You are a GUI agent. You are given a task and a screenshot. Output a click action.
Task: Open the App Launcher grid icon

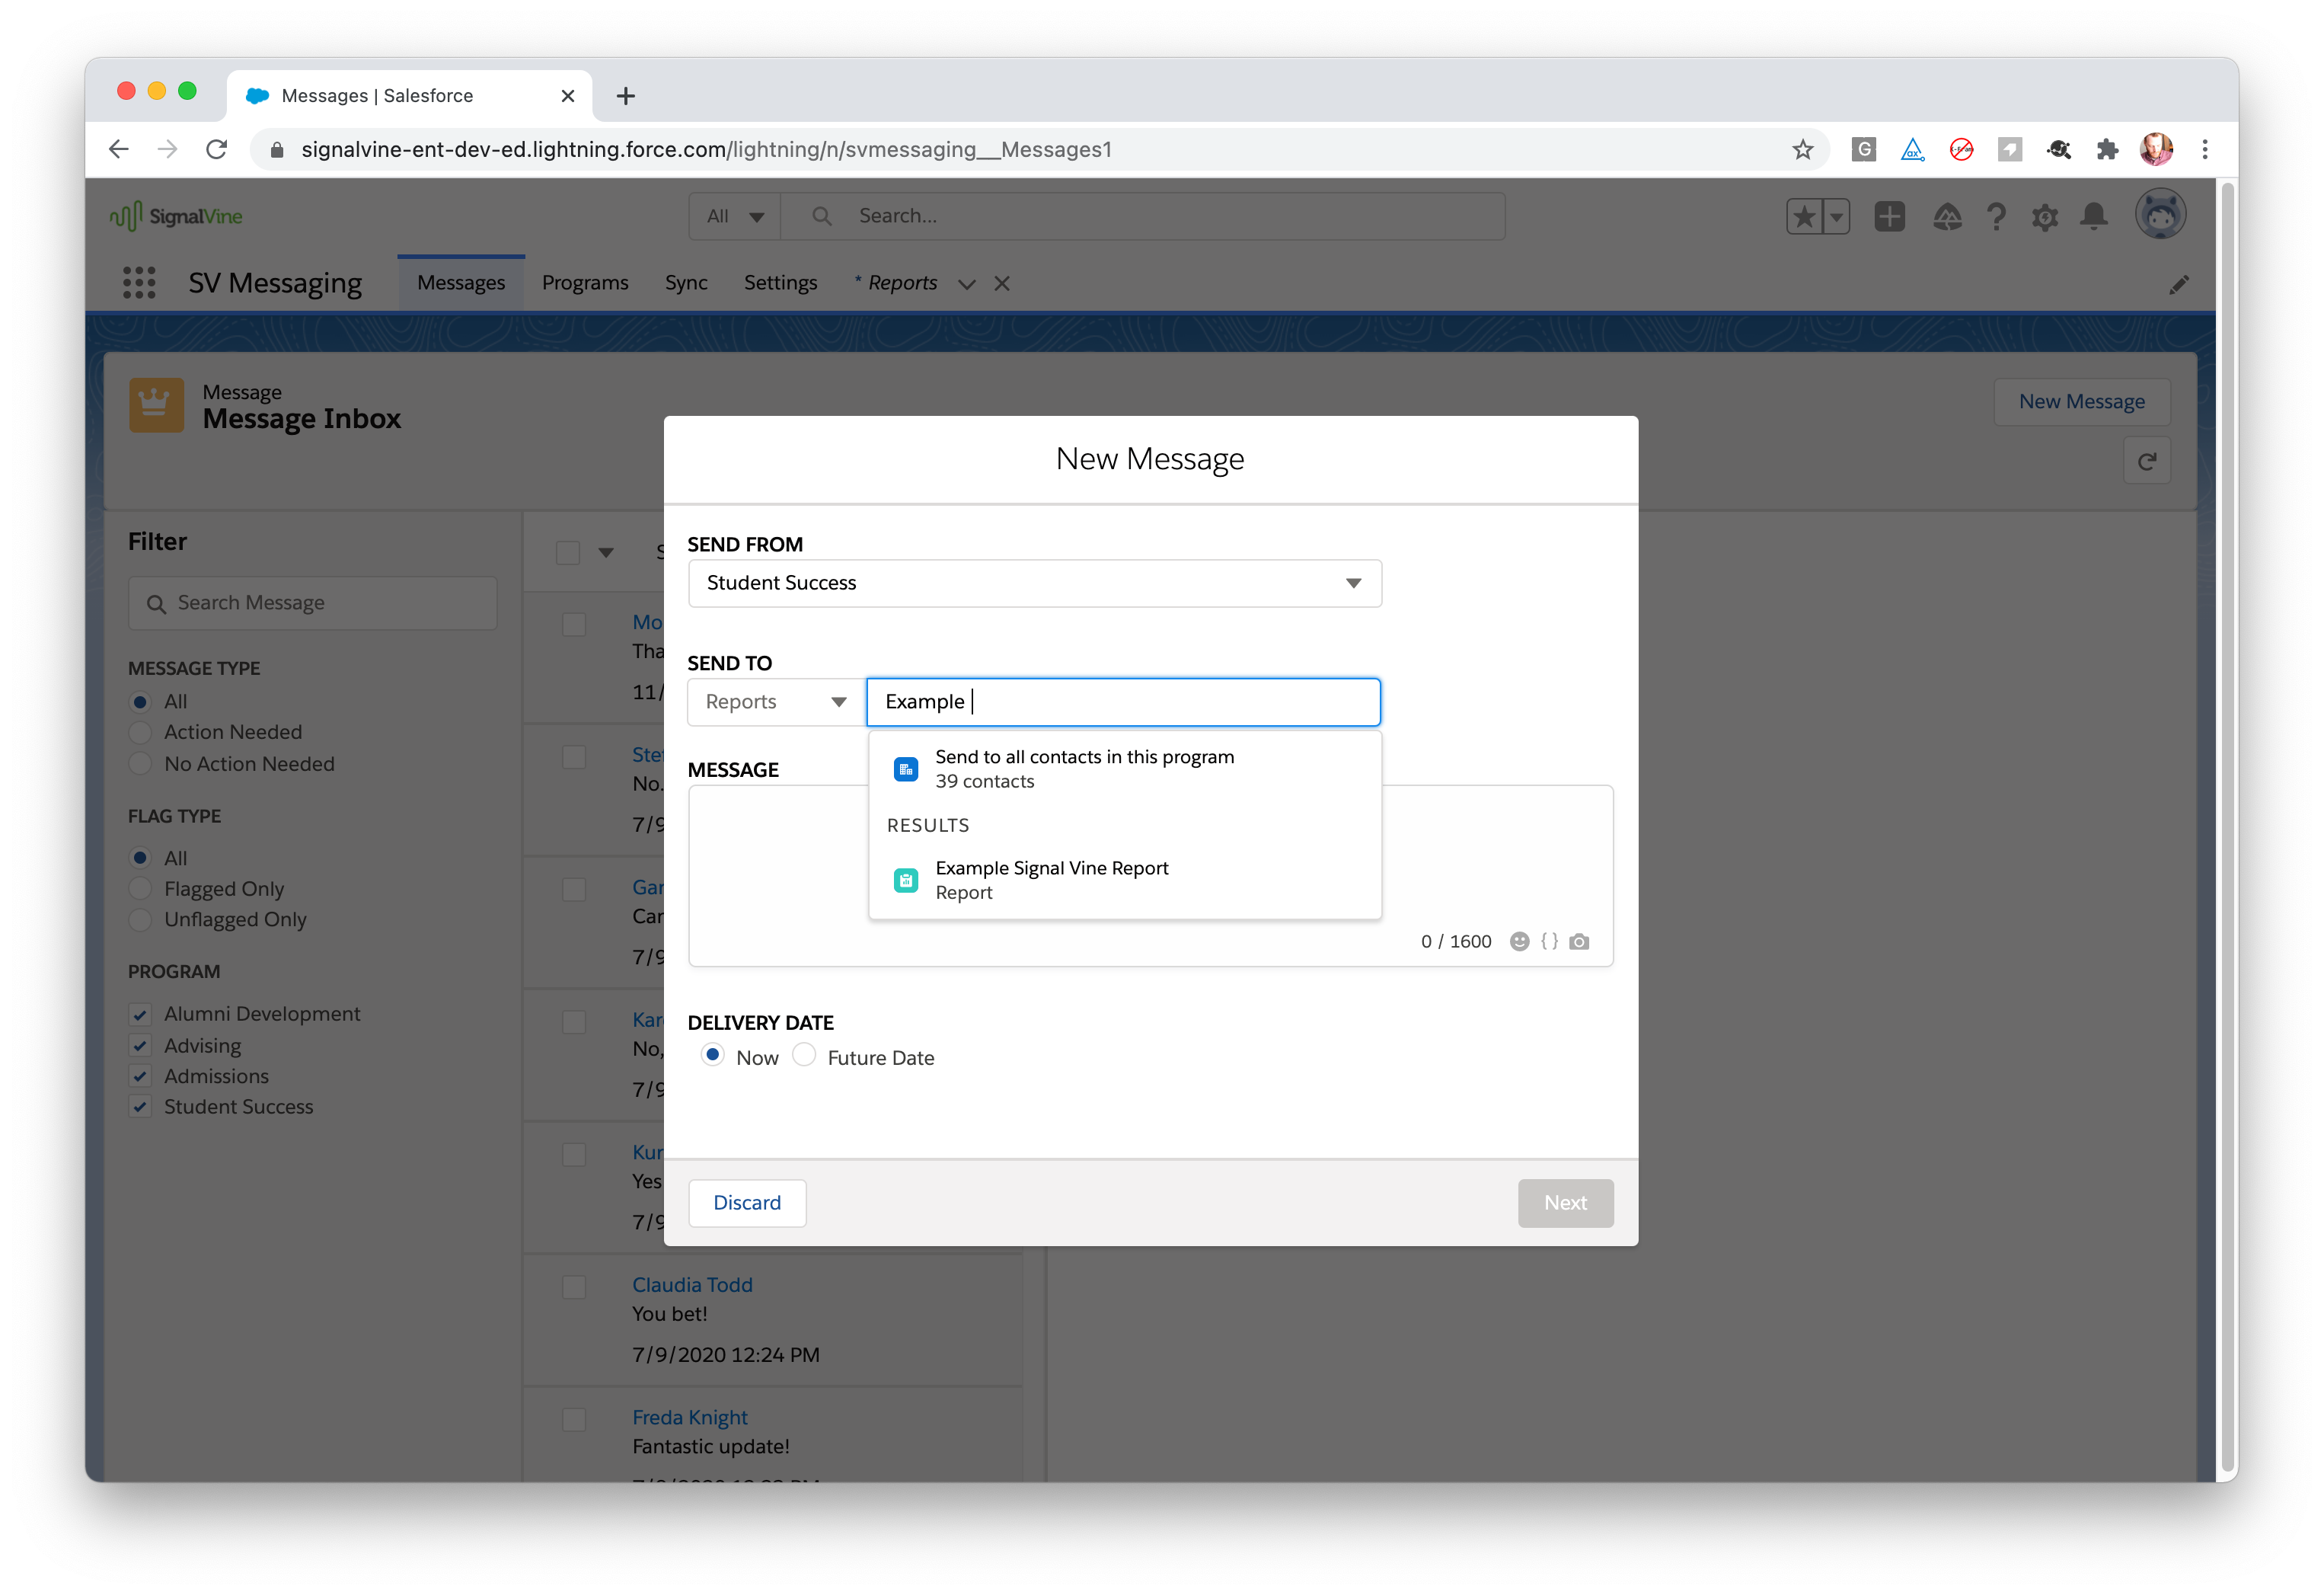[x=139, y=283]
